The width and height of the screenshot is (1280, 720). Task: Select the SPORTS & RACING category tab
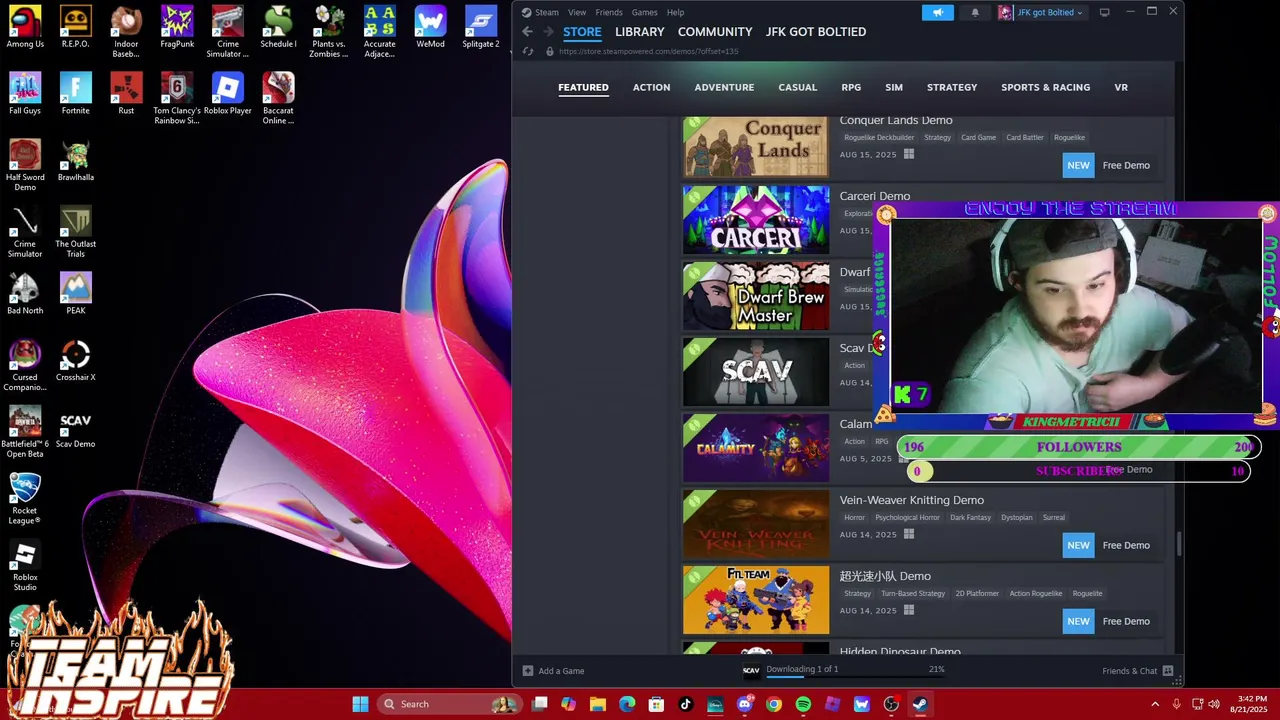pyautogui.click(x=1045, y=87)
